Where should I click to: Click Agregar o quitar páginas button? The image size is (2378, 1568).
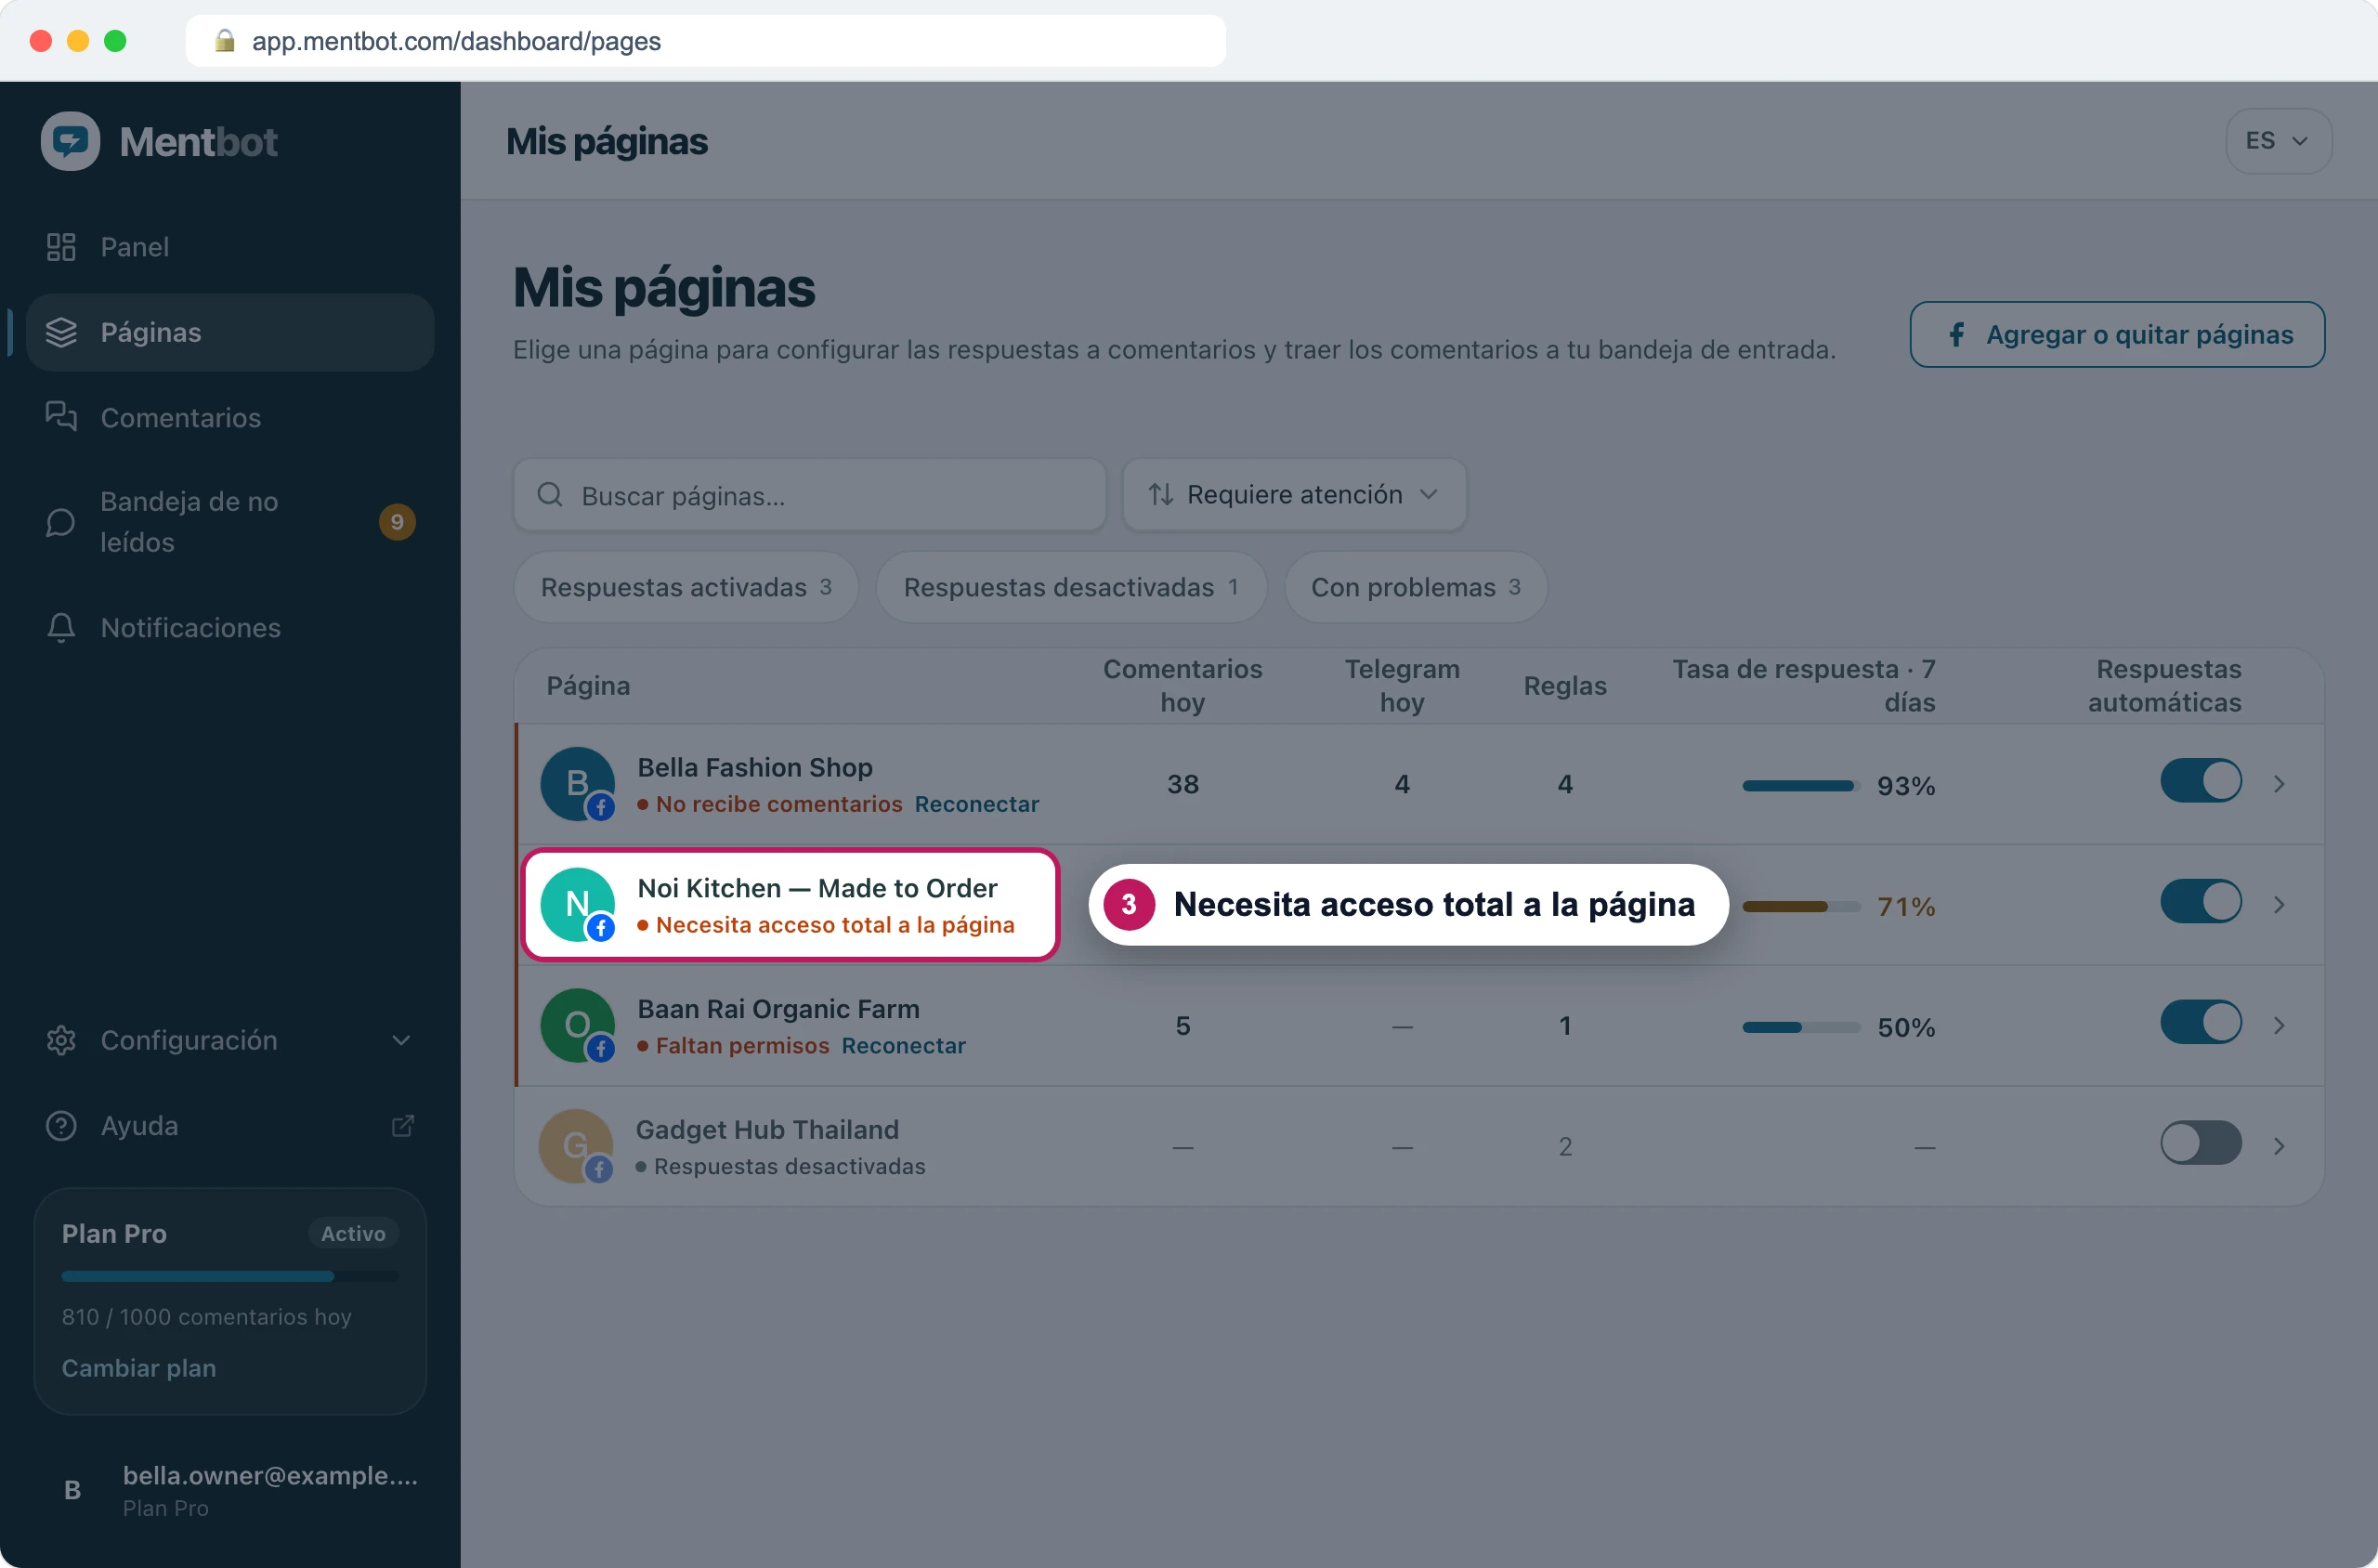(x=2117, y=334)
